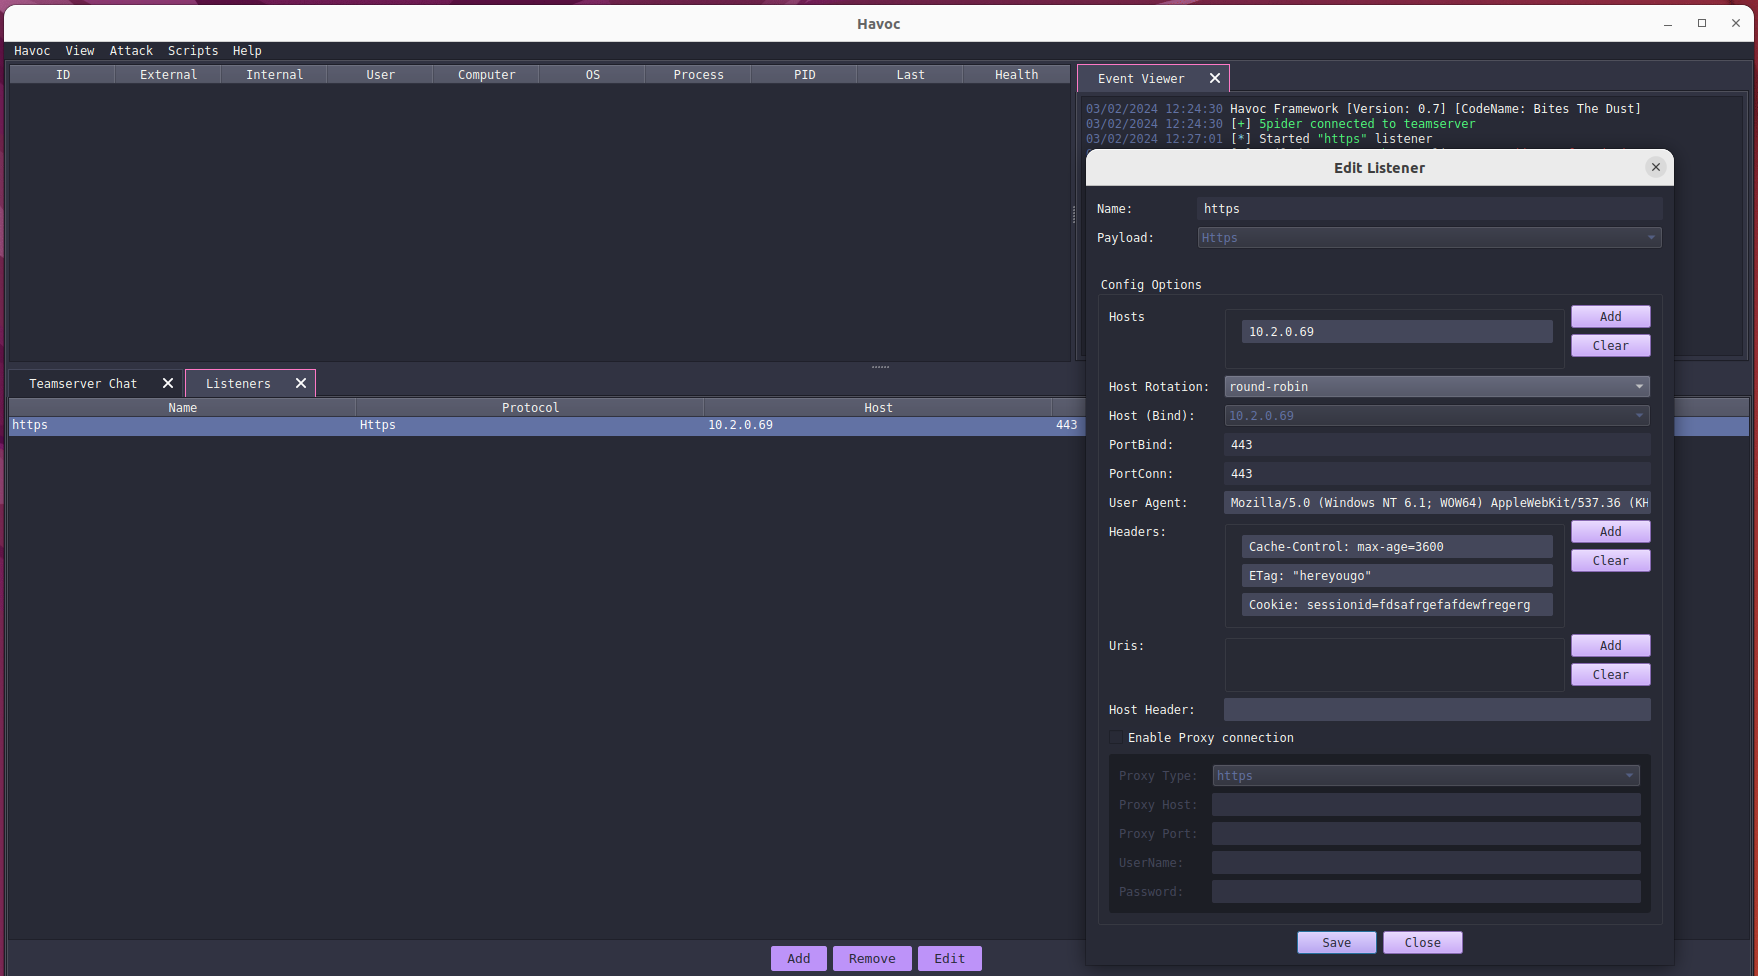Click the proxy Password field
The width and height of the screenshot is (1758, 976).
1426,892
